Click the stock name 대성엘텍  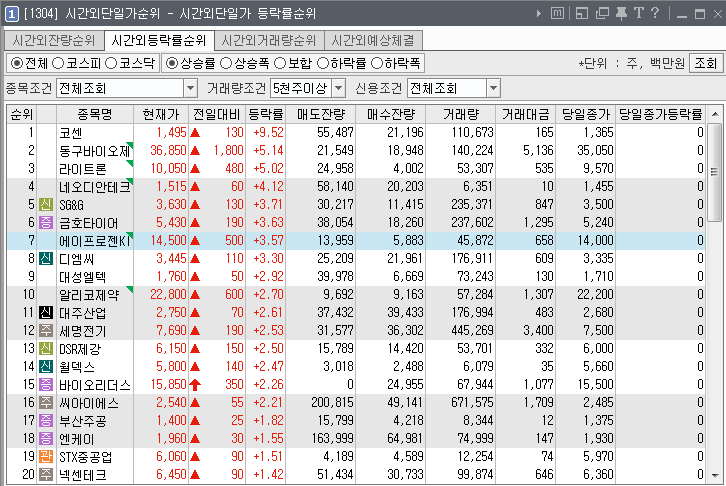83,277
